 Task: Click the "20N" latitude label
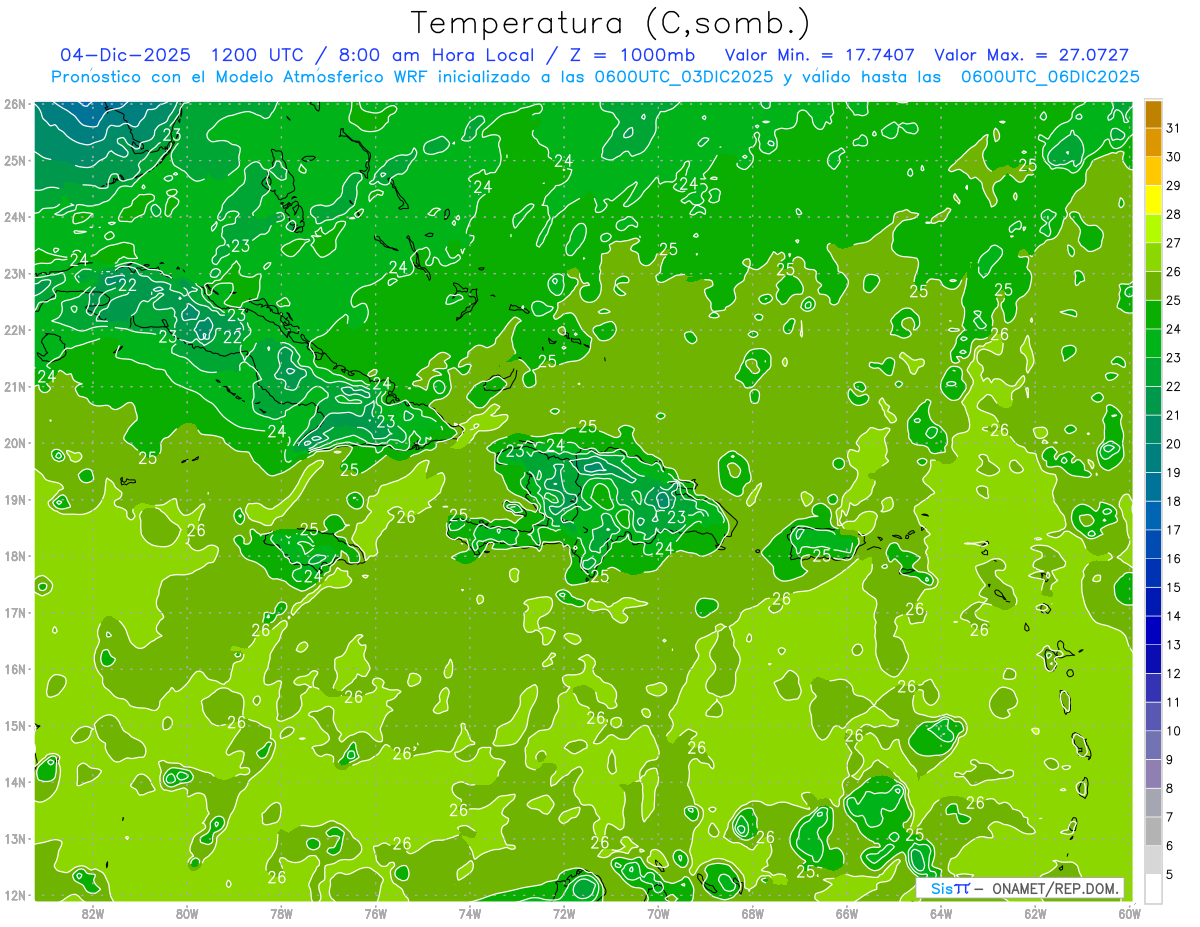click(x=15, y=443)
